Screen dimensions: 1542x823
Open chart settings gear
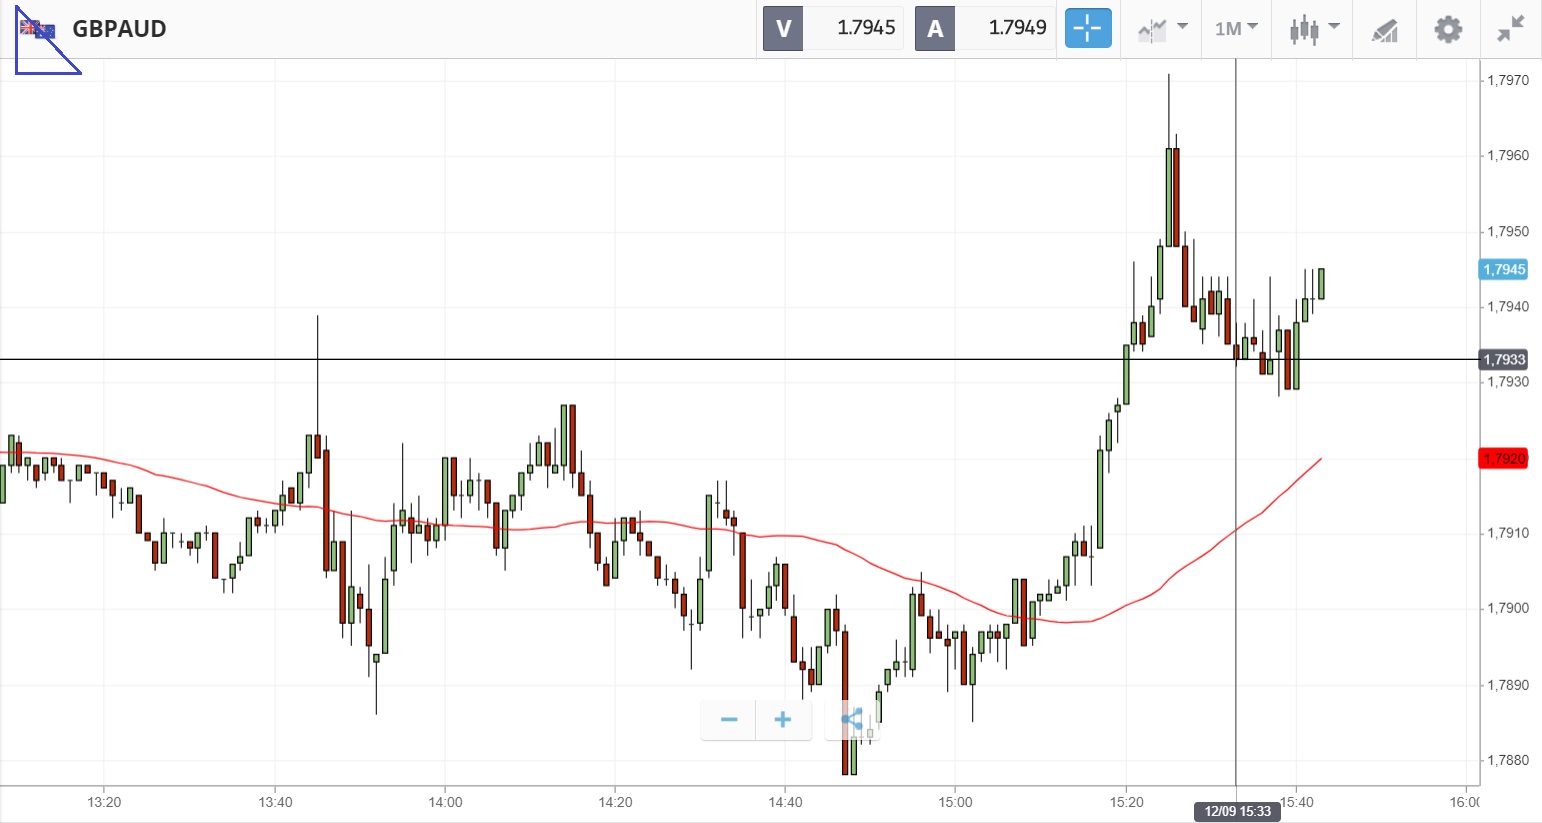pos(1448,29)
